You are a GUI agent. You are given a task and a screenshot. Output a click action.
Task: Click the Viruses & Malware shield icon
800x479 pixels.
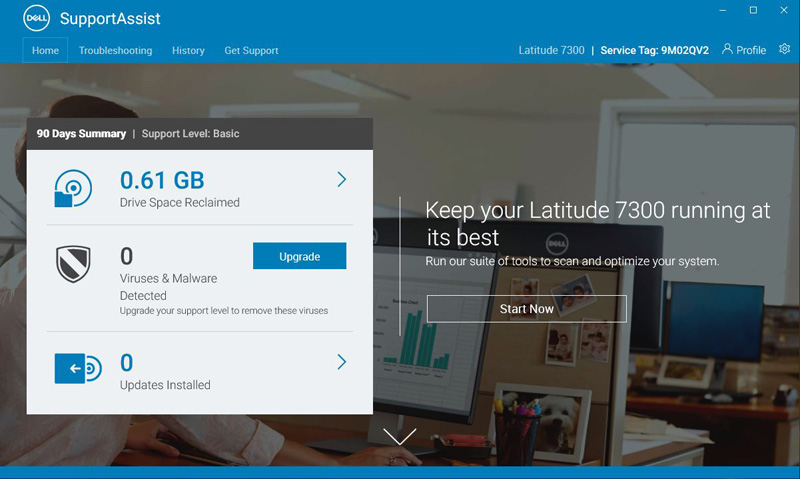73,264
